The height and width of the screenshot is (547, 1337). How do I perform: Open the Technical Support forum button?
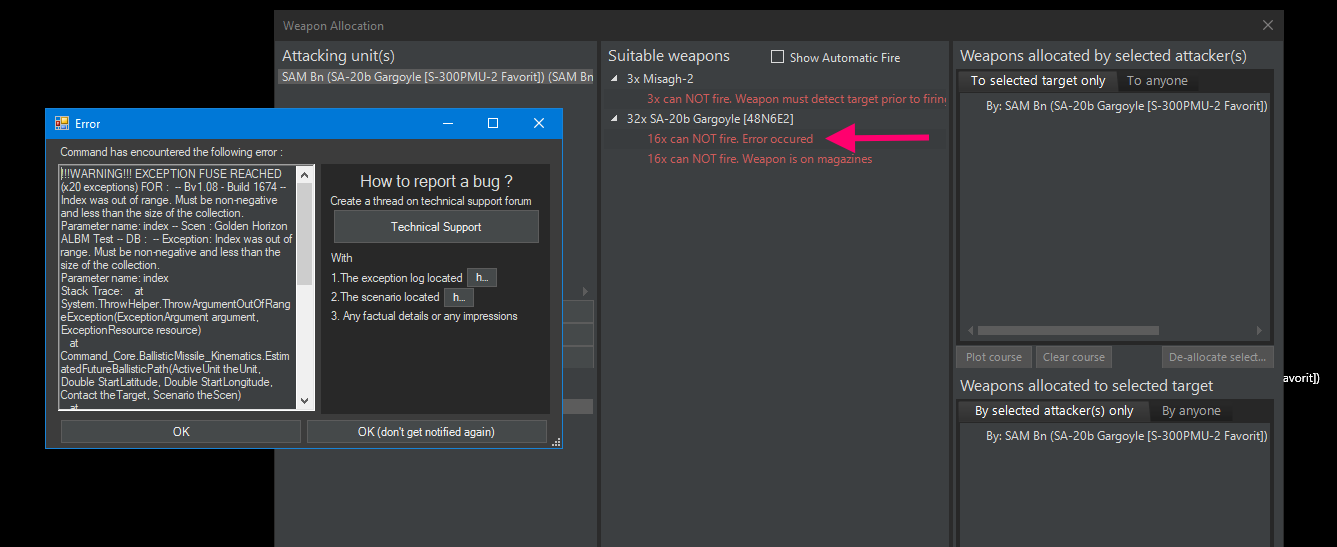[436, 227]
